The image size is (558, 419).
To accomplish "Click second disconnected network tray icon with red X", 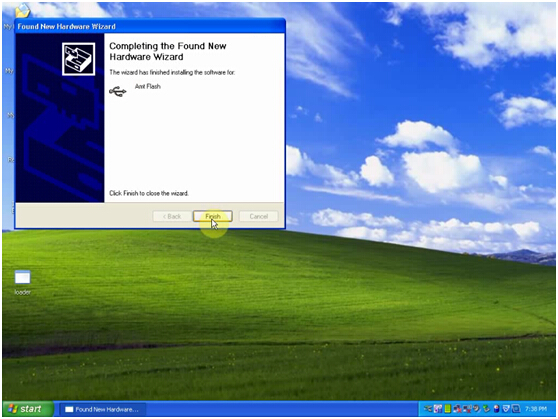I will [467, 409].
